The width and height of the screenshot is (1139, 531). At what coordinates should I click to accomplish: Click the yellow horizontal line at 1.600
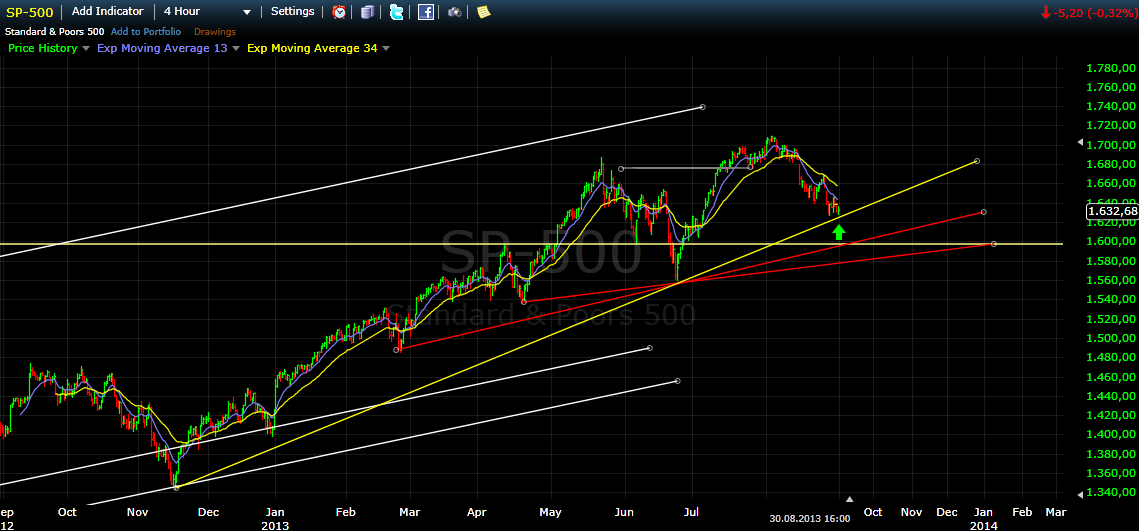(300, 243)
